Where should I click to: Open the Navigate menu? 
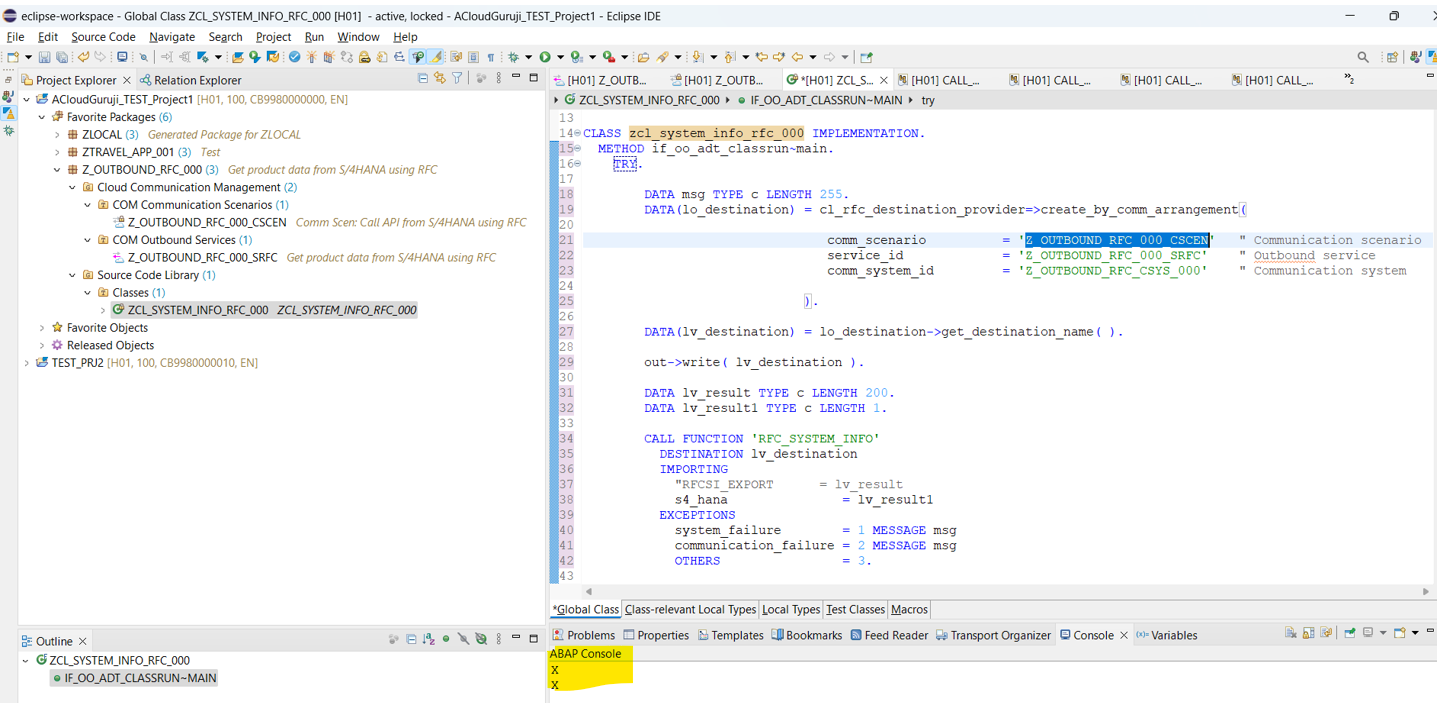click(171, 37)
